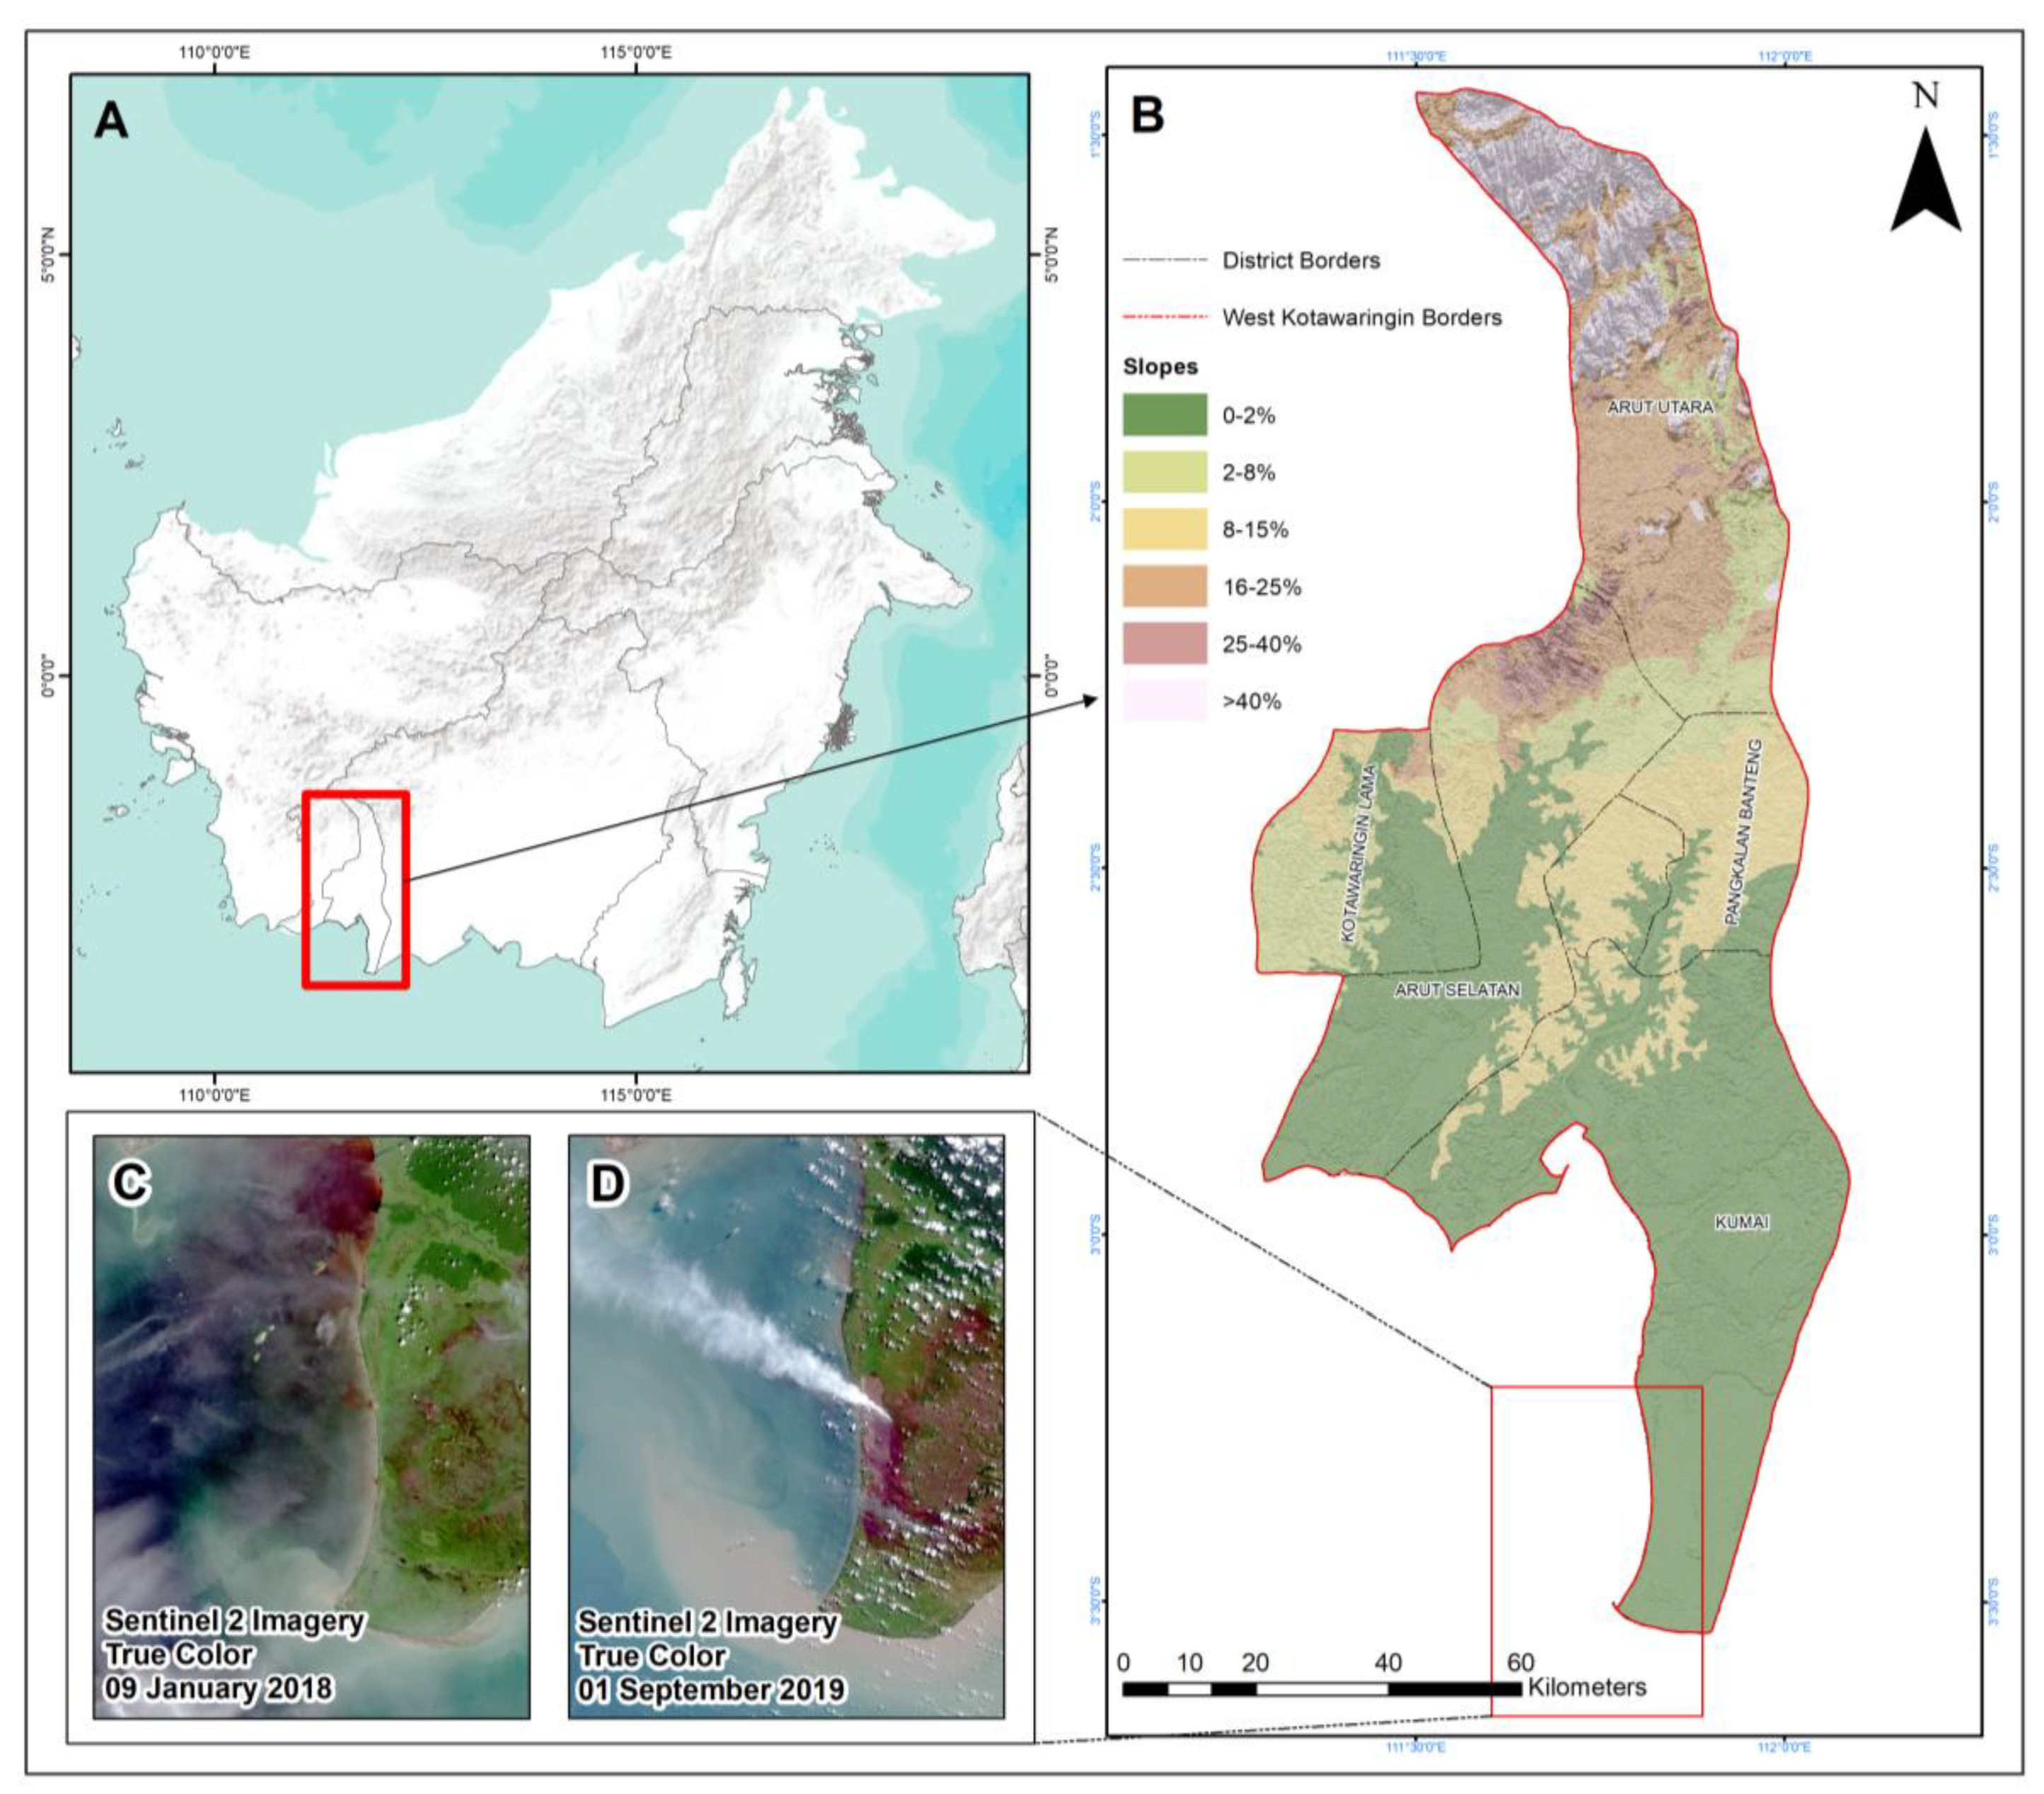Open the 09 January 2018 Sentinel image

click(x=311, y=1426)
